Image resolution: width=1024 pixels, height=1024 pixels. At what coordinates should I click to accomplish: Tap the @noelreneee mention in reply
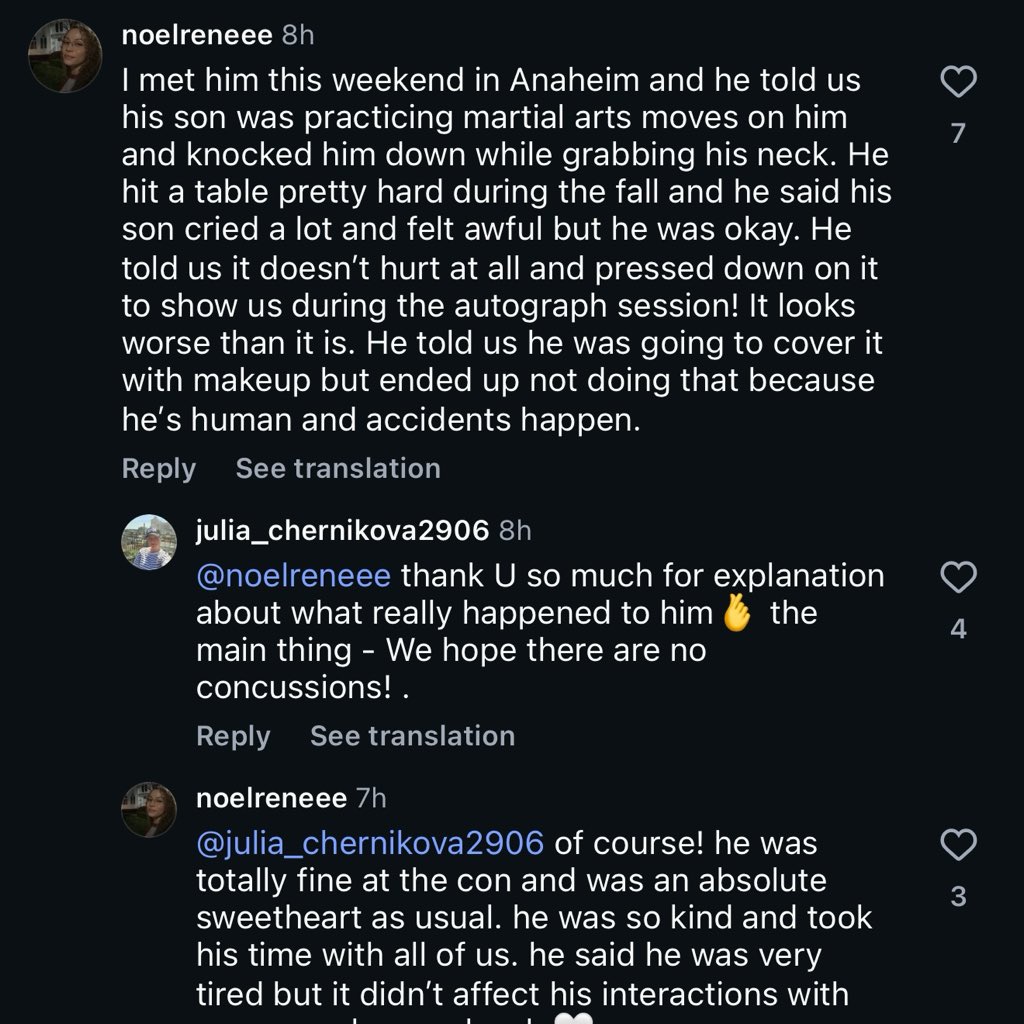tap(294, 575)
